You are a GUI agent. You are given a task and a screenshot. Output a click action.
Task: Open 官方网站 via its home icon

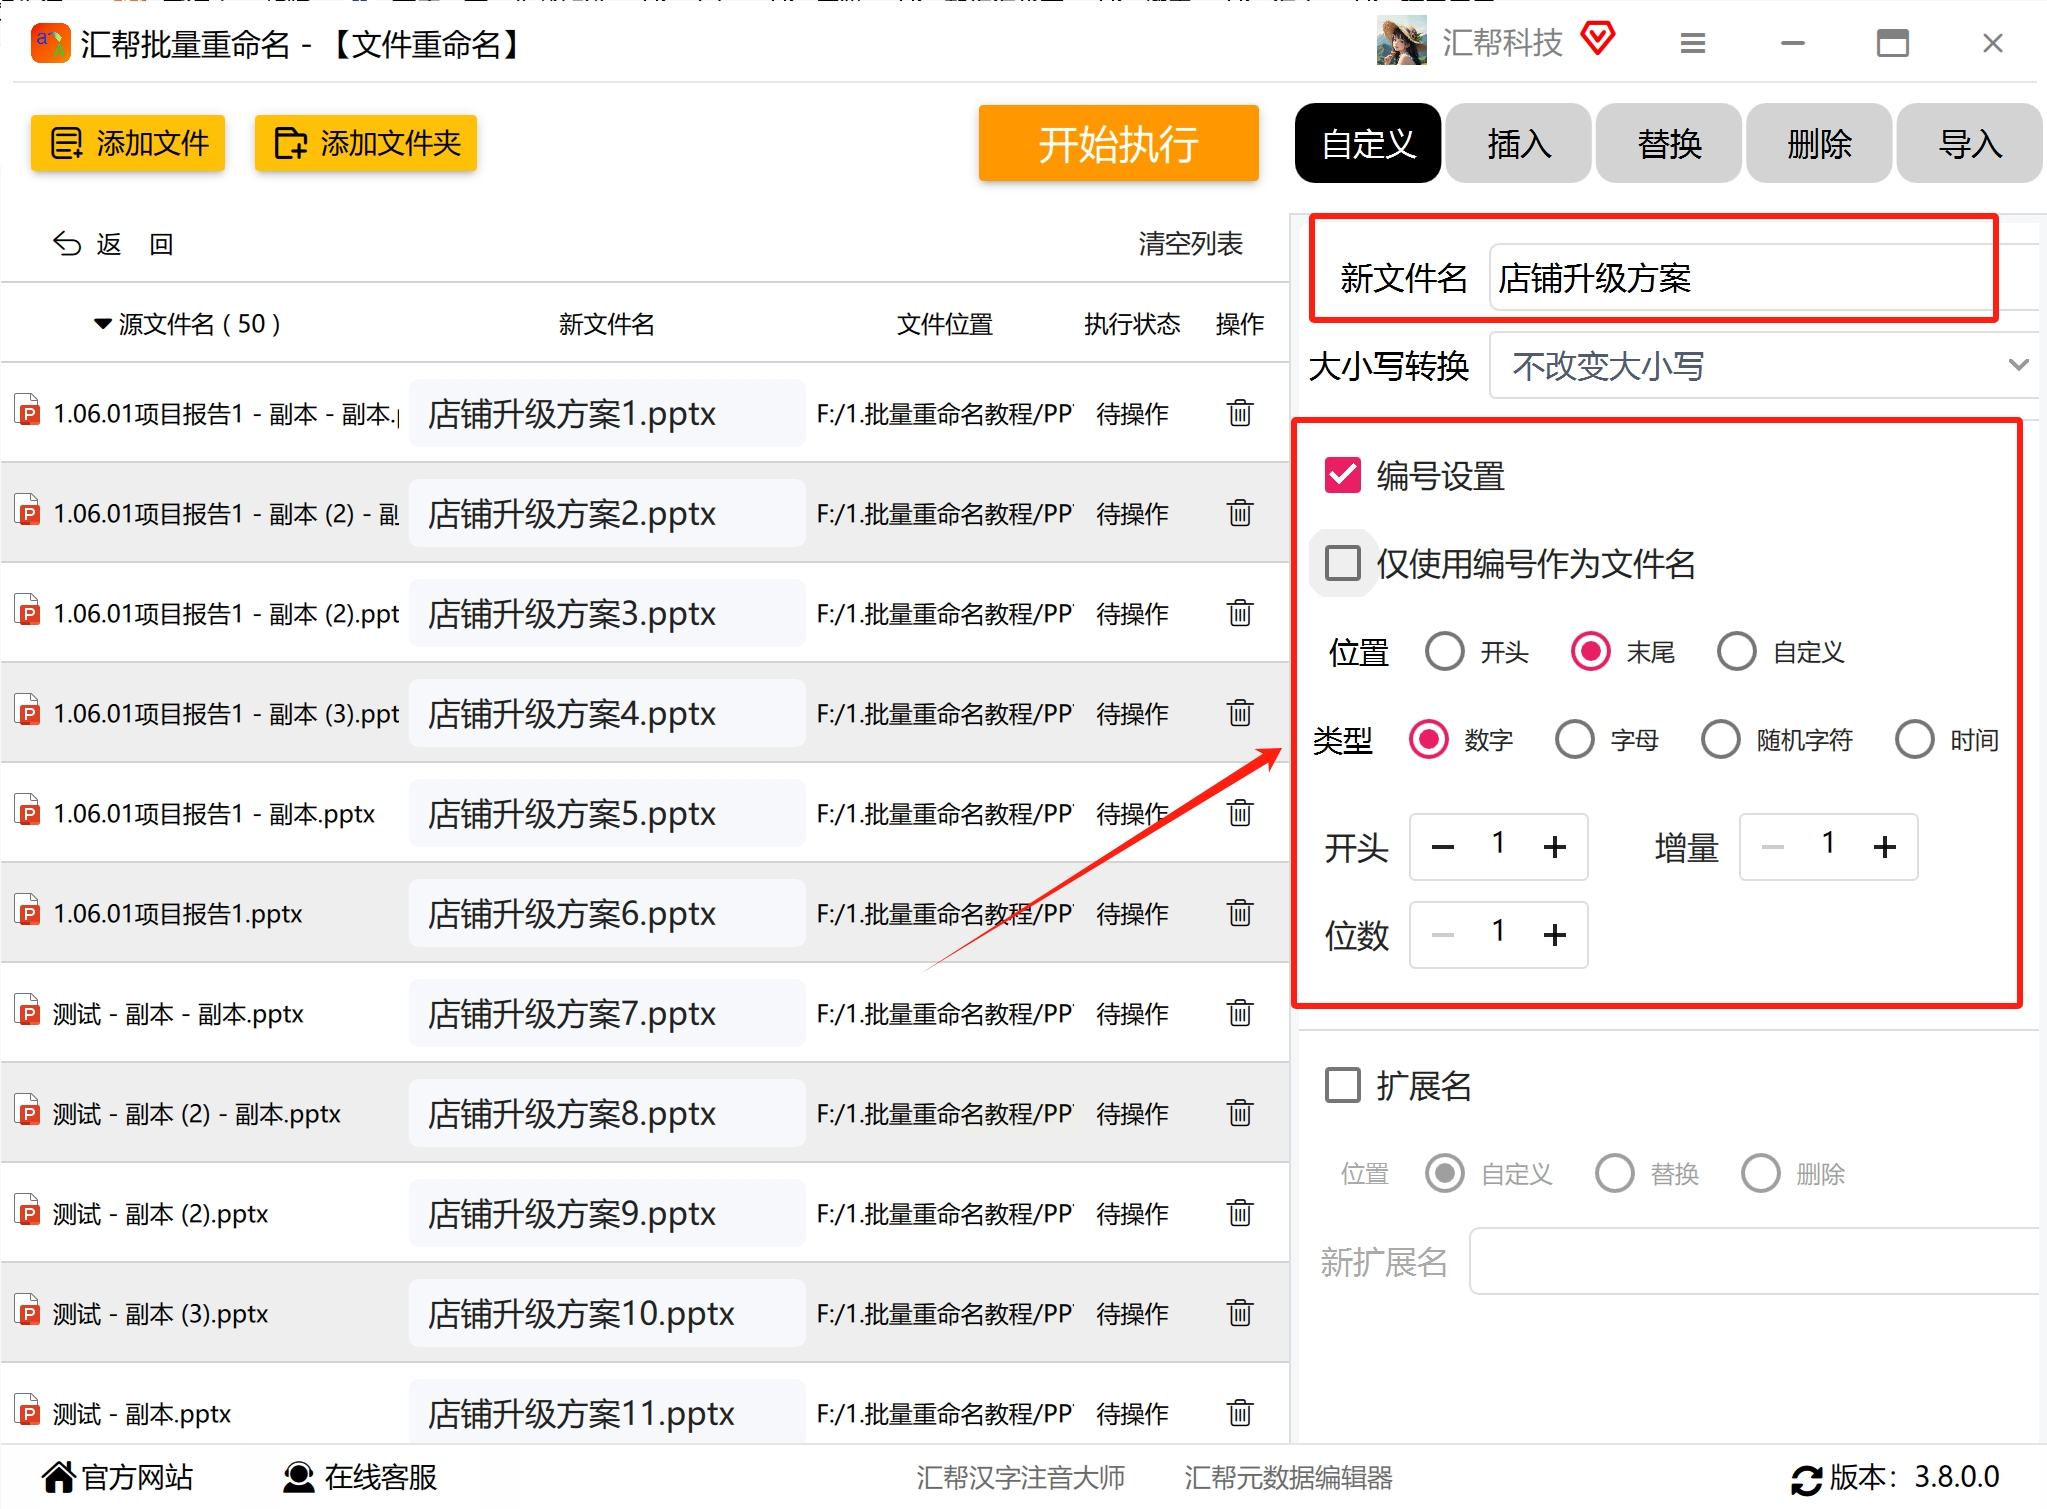(58, 1477)
